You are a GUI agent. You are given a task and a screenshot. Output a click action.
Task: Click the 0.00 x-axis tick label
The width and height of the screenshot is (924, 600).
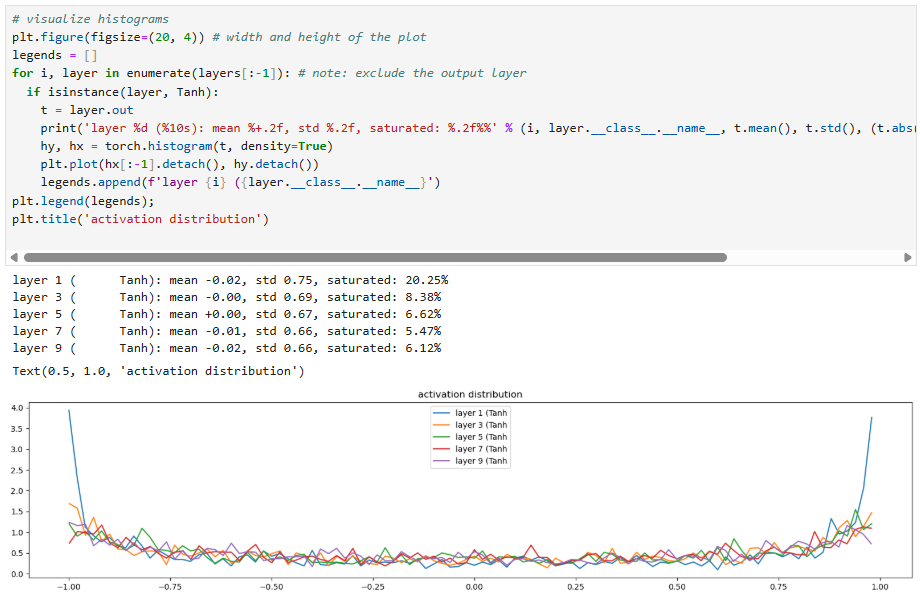(x=474, y=587)
